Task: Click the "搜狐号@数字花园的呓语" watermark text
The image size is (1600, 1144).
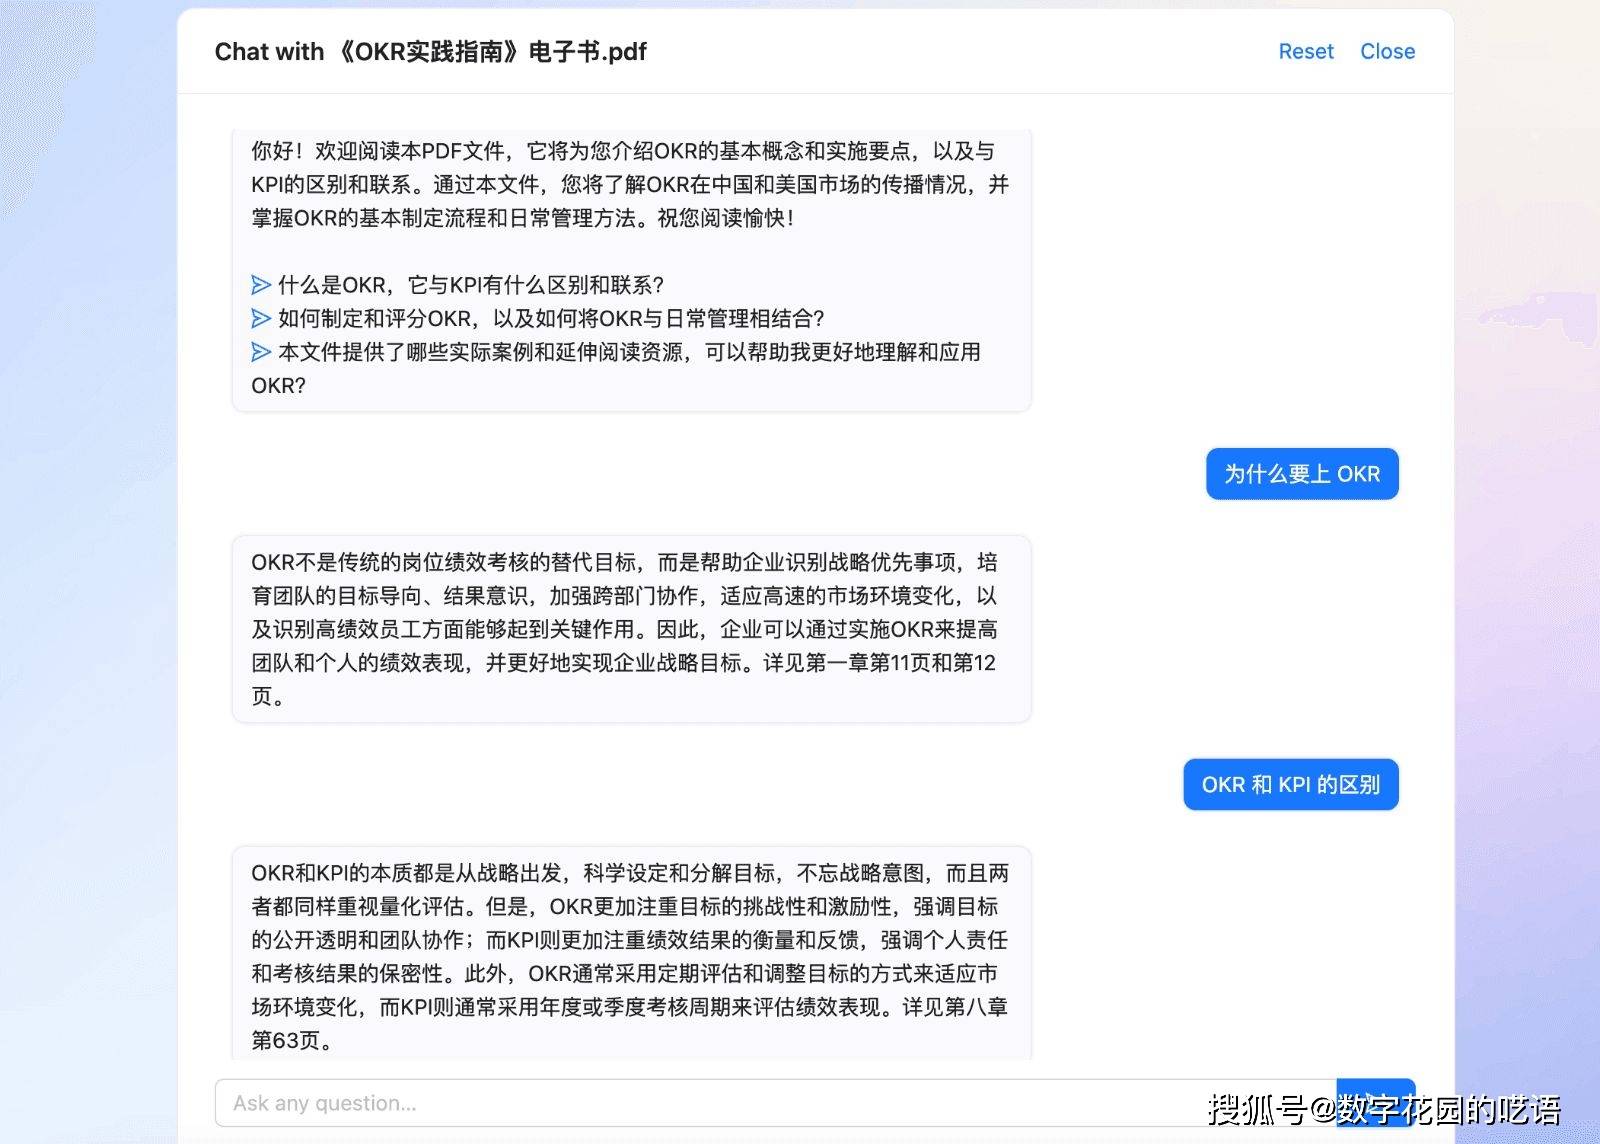Action: point(1384,1108)
